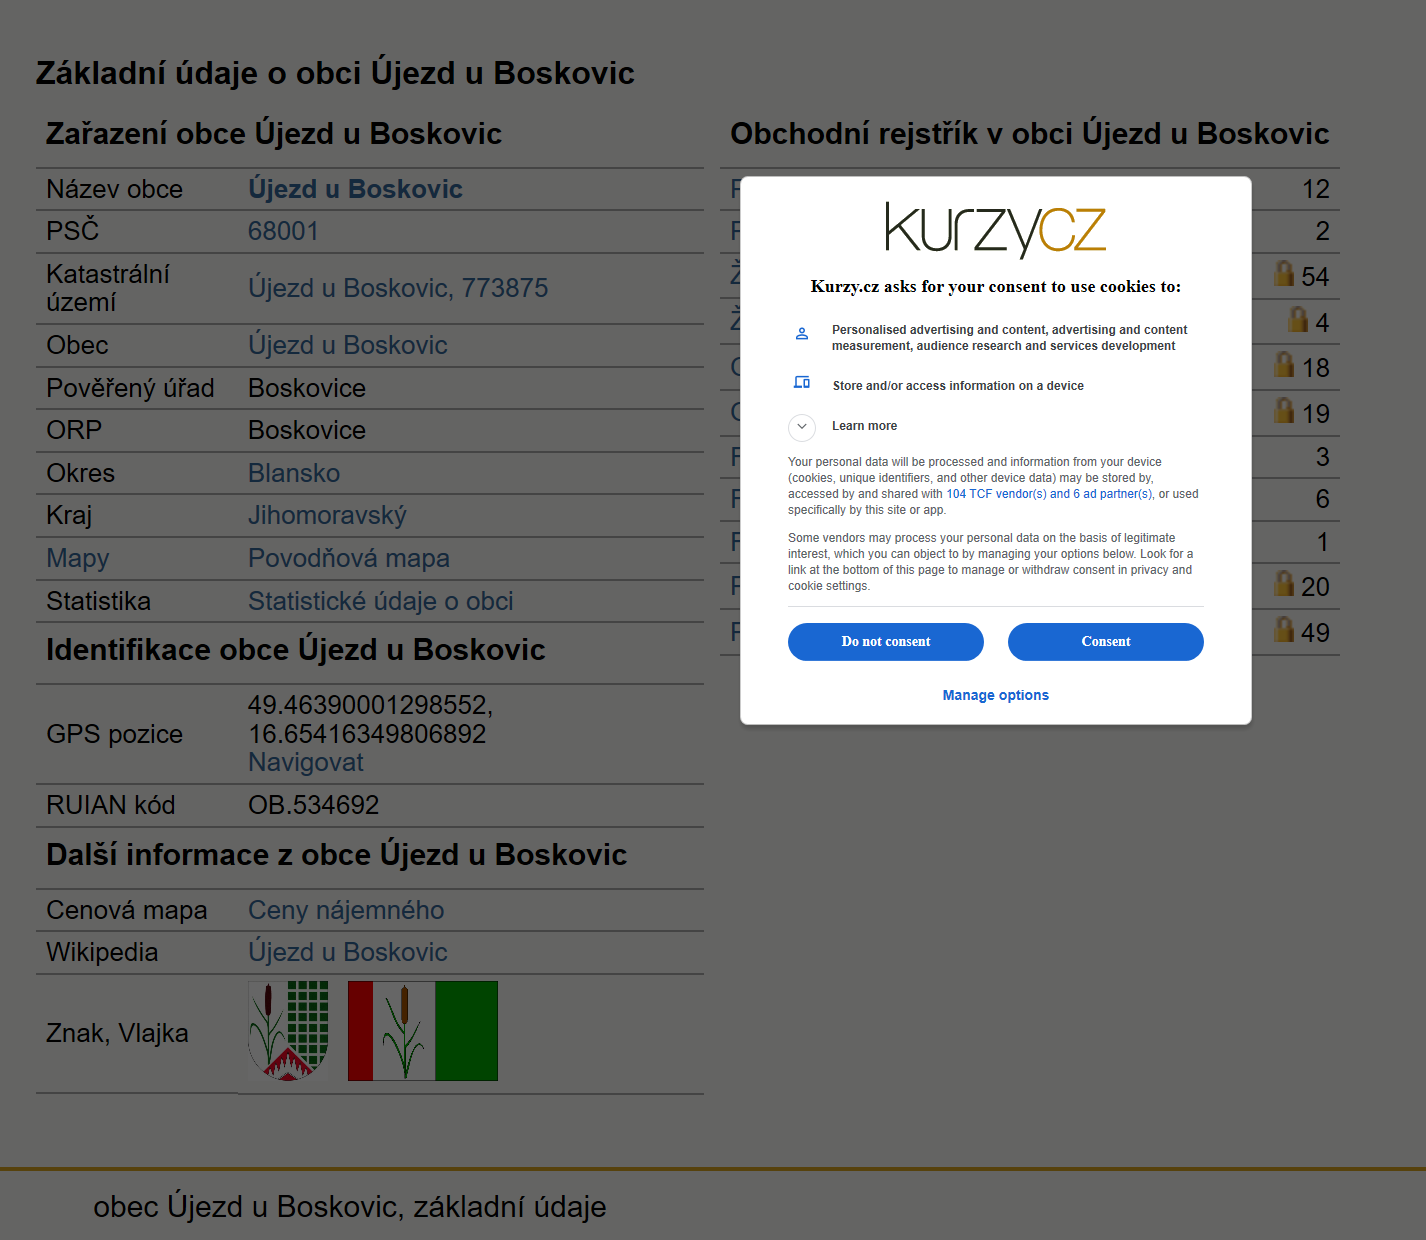Click postal code 68001 link
Screen dimensions: 1426x1240
[283, 231]
